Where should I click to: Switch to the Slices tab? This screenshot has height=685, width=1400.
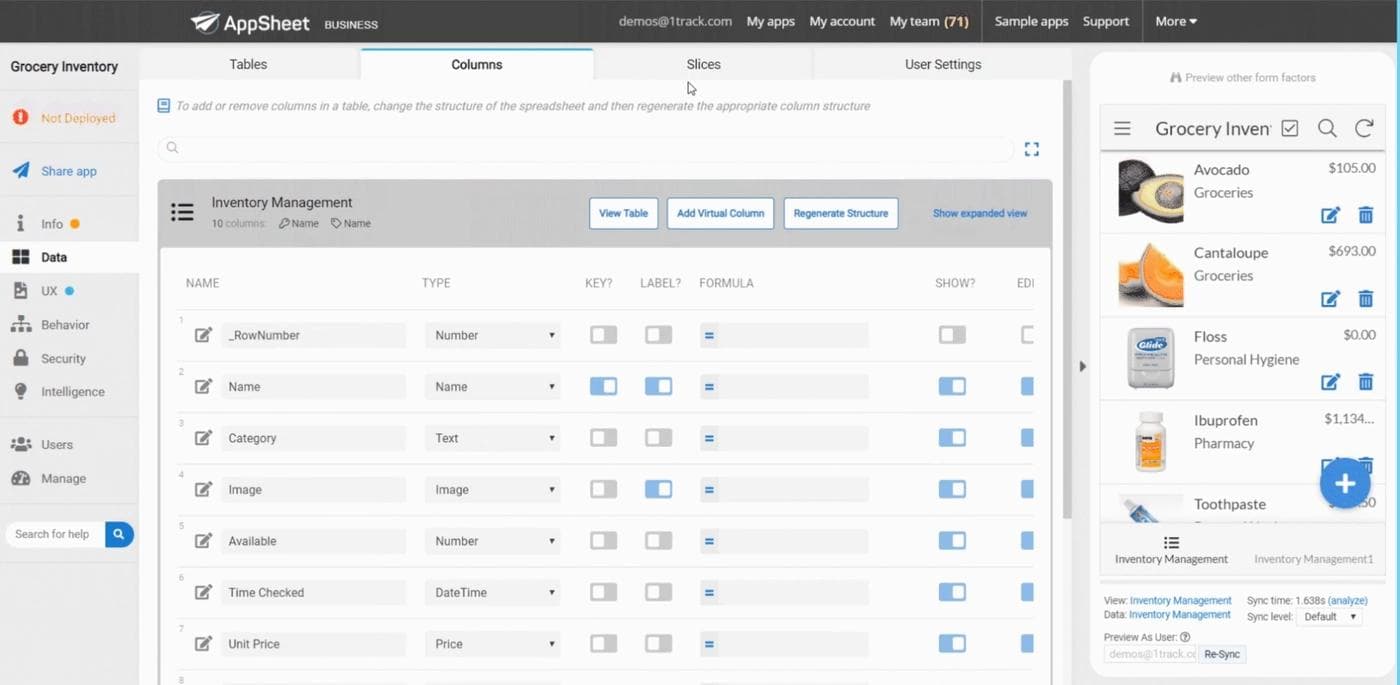(703, 64)
